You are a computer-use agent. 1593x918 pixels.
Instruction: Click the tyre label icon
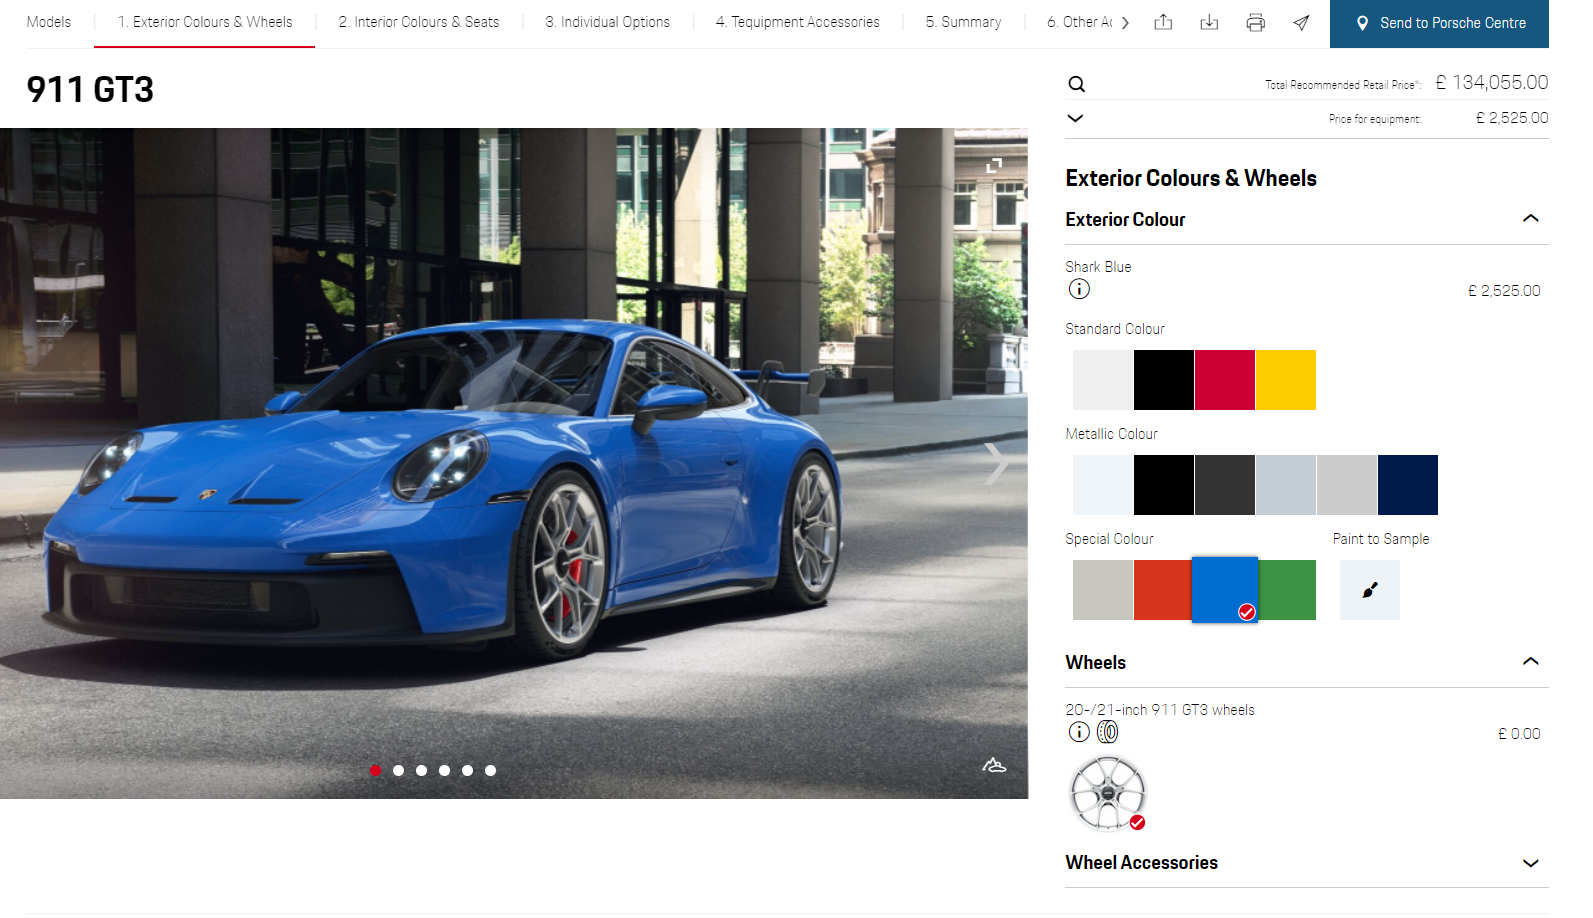point(1107,732)
